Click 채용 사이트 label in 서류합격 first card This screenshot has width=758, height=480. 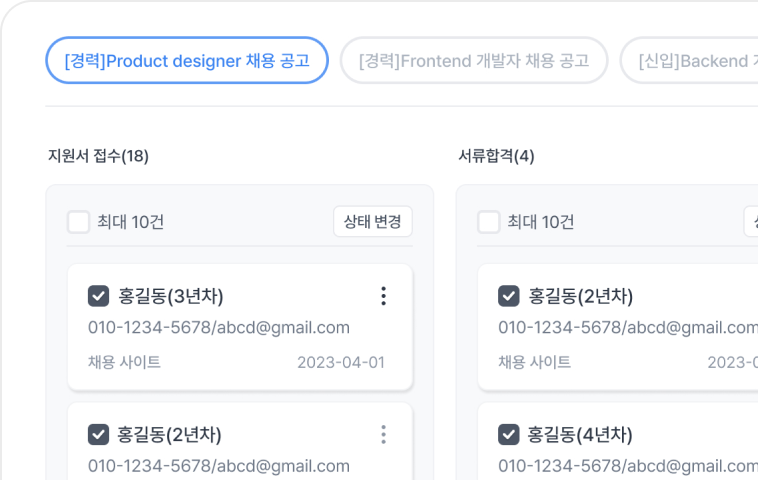[x=534, y=362]
